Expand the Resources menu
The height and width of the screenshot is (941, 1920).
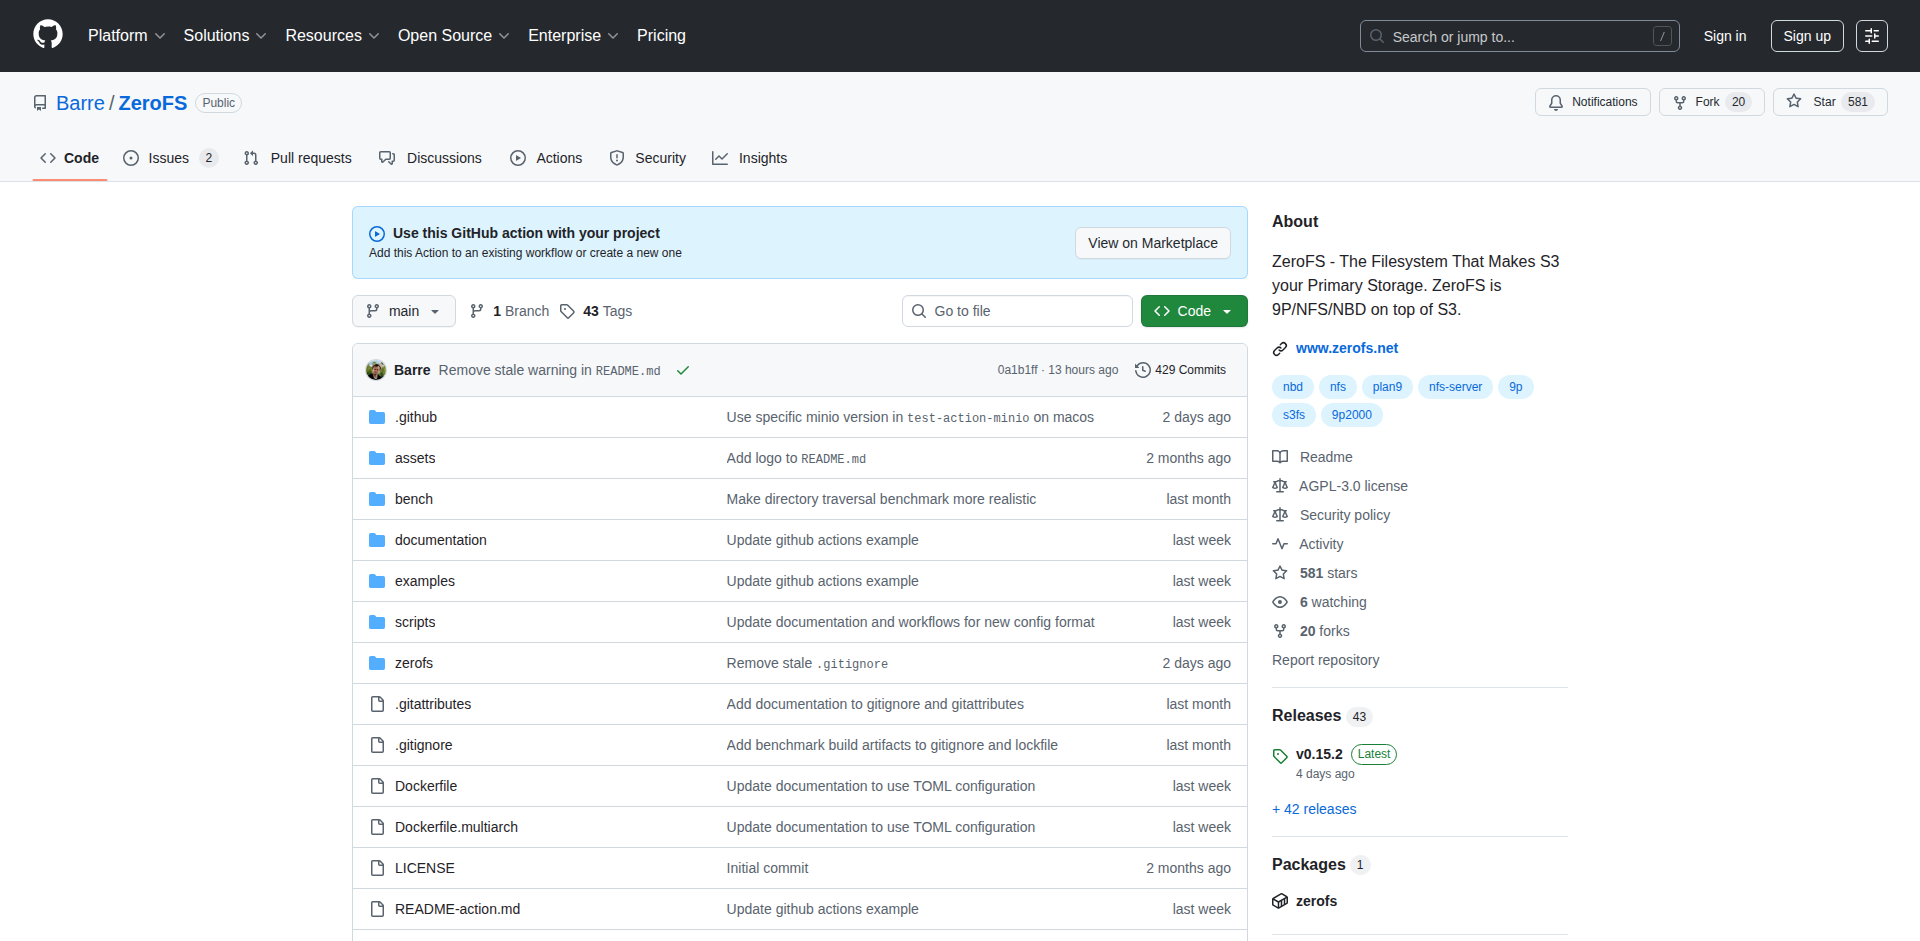pyautogui.click(x=332, y=36)
